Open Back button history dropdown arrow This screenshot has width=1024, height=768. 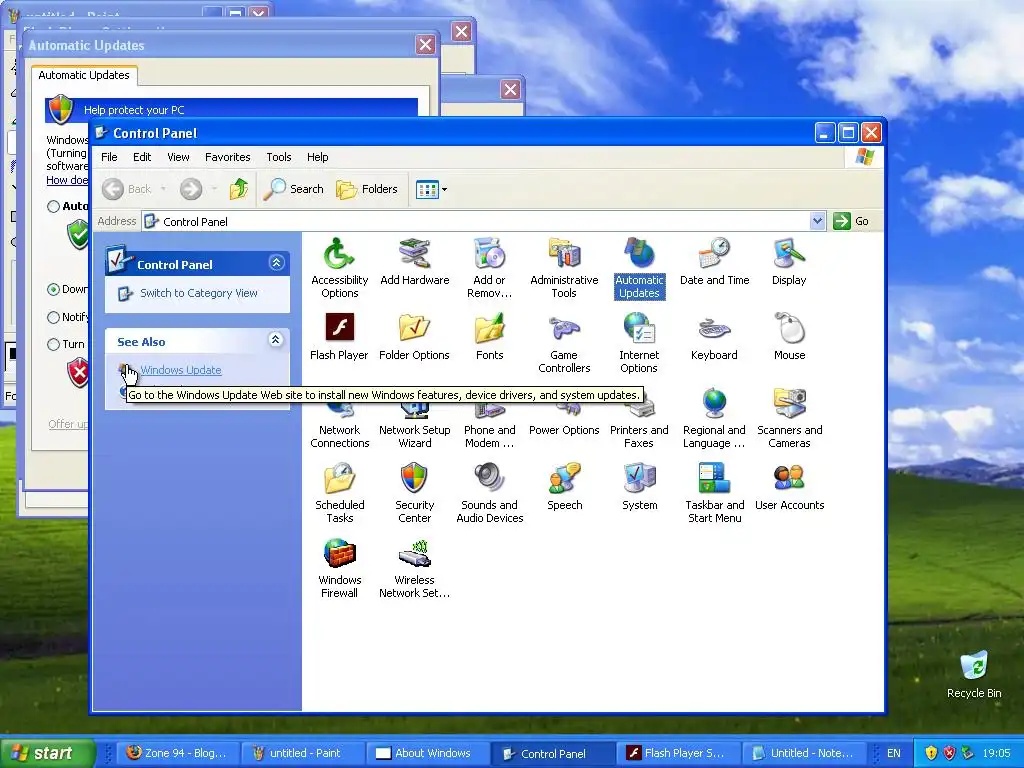[163, 189]
